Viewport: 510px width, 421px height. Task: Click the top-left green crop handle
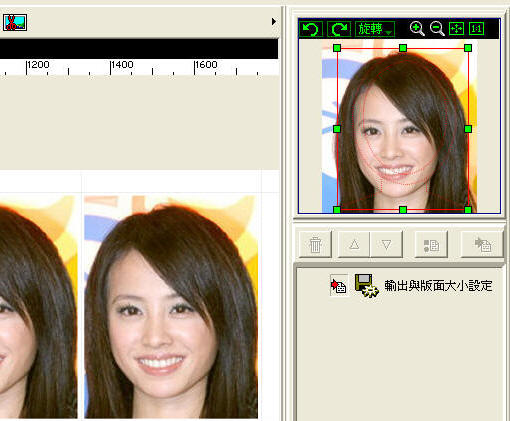pos(337,48)
